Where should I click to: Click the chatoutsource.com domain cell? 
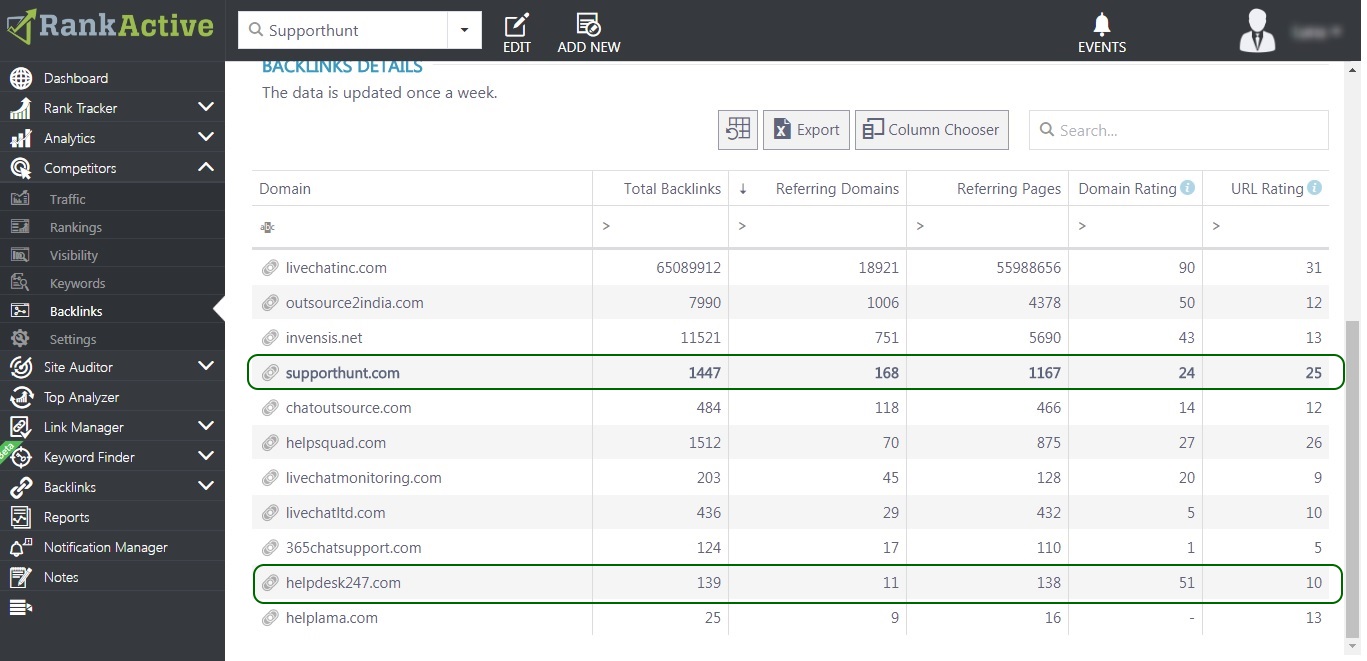click(x=422, y=408)
